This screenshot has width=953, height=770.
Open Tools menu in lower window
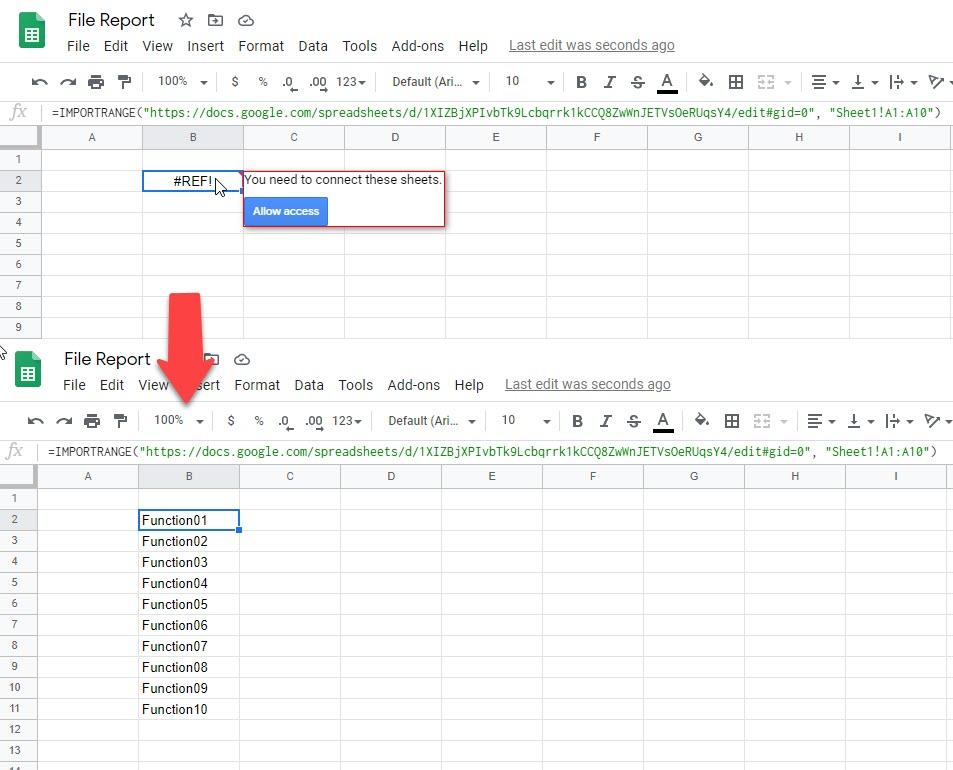click(x=356, y=385)
